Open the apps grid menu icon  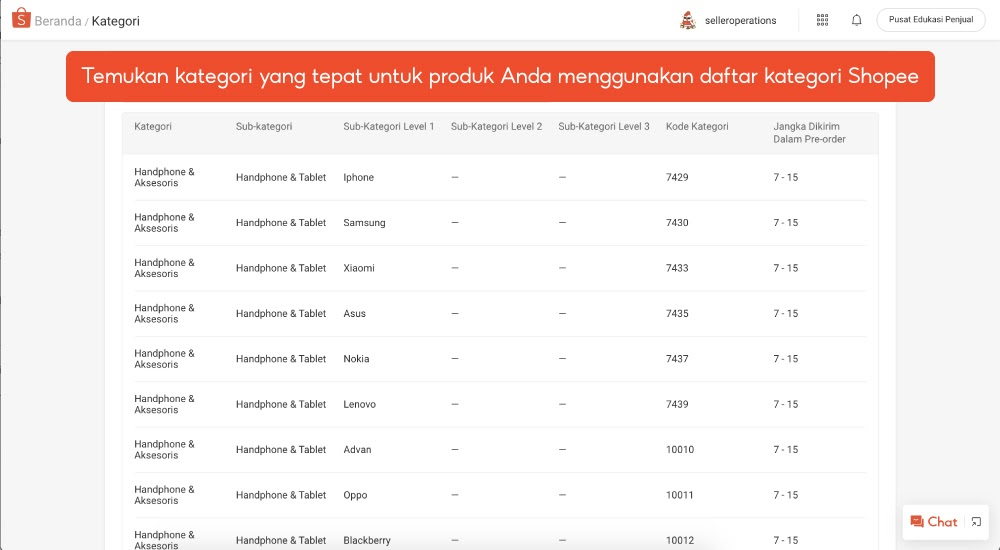coord(823,20)
